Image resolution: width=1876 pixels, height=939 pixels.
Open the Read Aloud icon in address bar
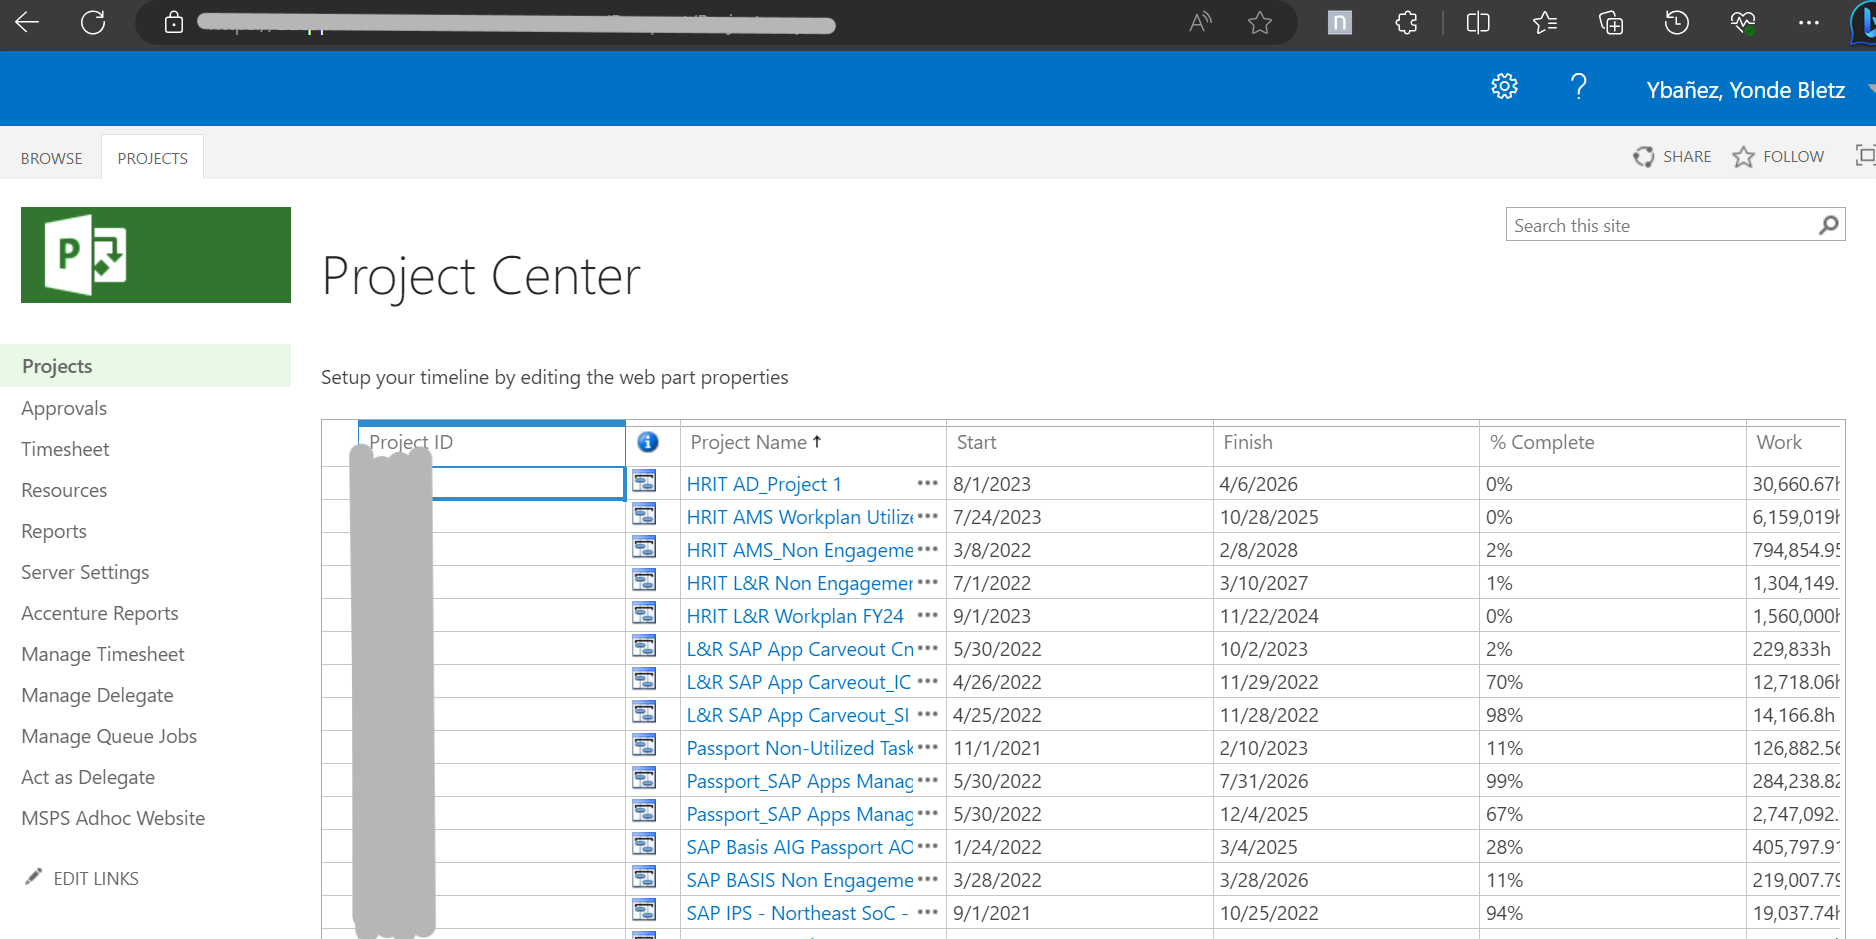(x=1200, y=22)
